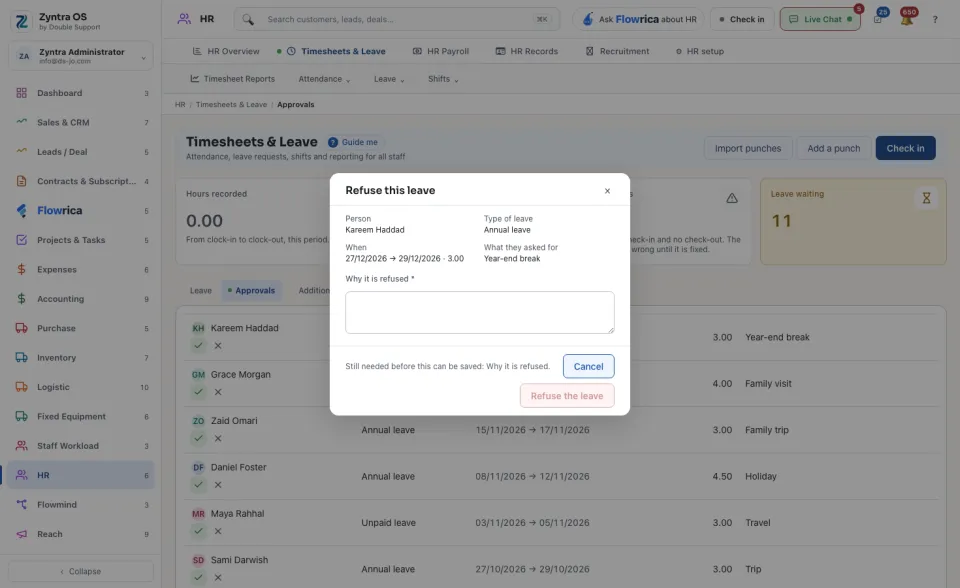Screen dimensions: 960x588
Task: Click the hourglass icon on Leave waiting card
Action: pyautogui.click(x=926, y=198)
